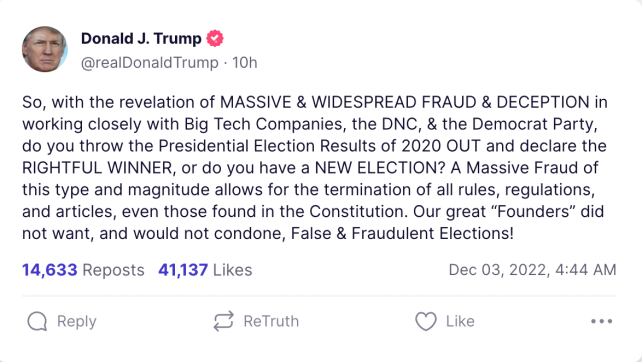Image resolution: width=642 pixels, height=362 pixels.
Task: Click the ReTruth text button
Action: point(271,321)
